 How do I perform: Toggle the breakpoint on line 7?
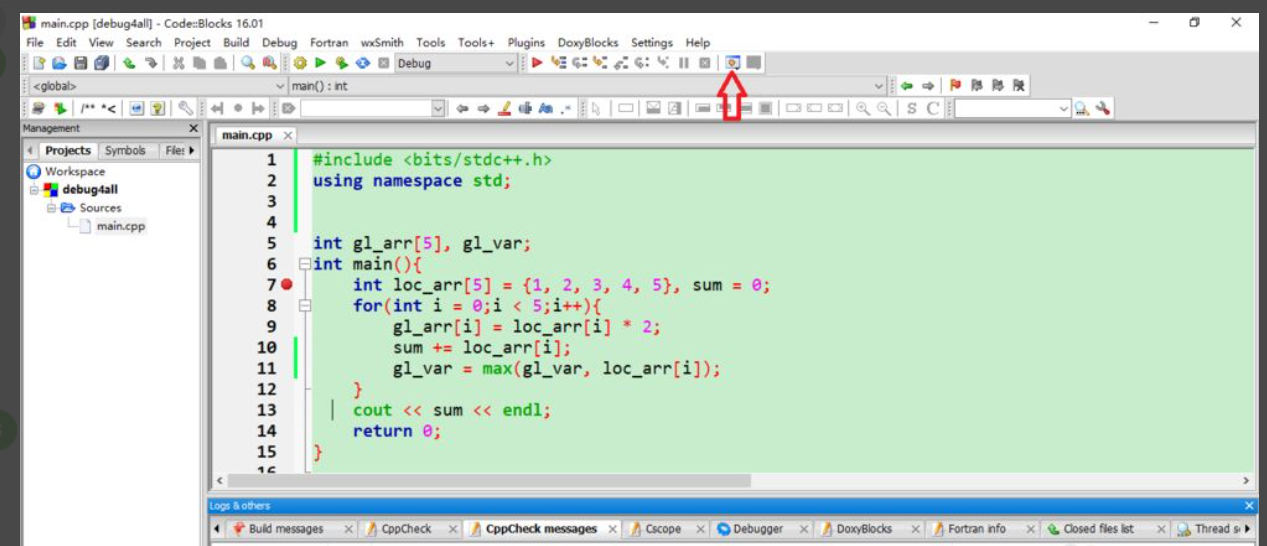click(287, 285)
